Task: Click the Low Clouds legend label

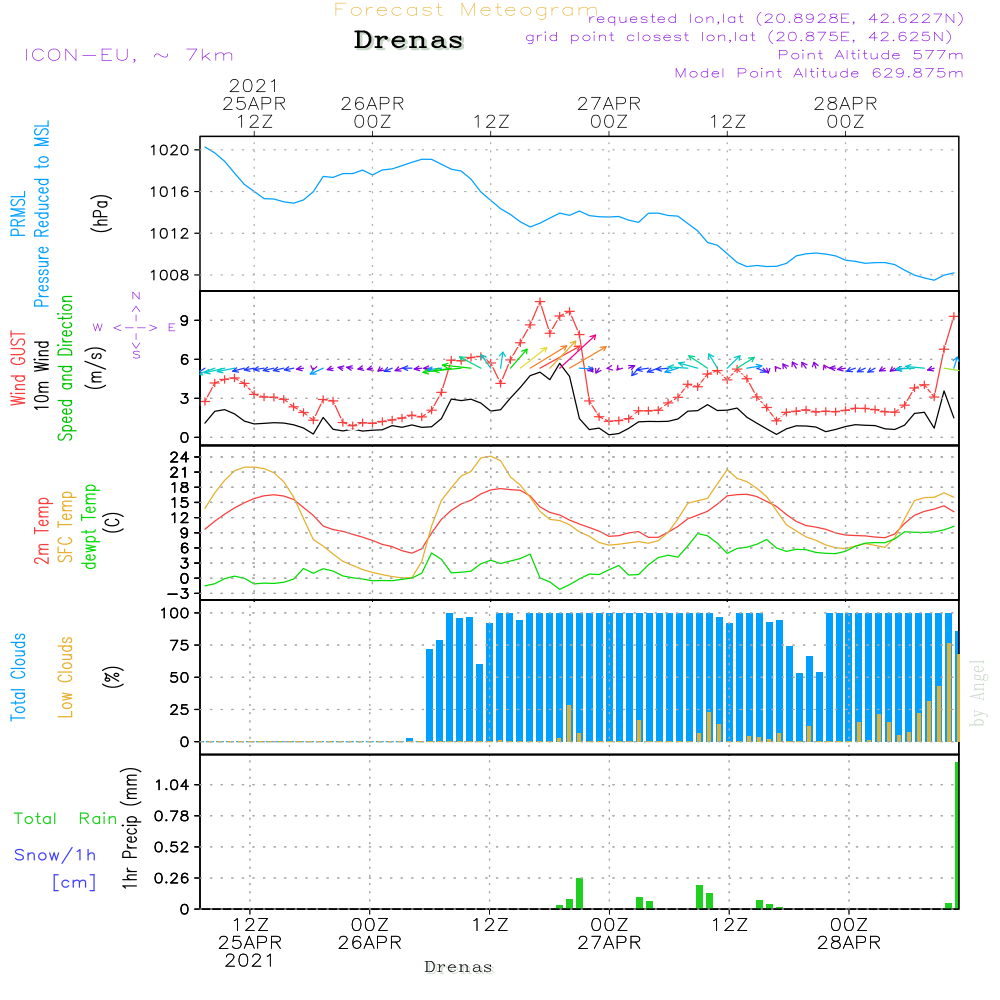Action: pyautogui.click(x=66, y=677)
